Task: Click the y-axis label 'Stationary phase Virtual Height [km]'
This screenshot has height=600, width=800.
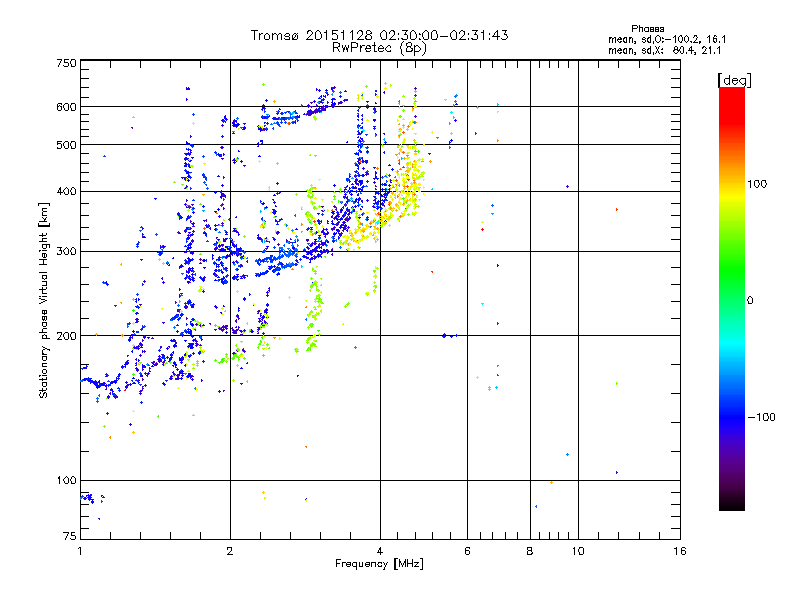Action: (x=43, y=300)
